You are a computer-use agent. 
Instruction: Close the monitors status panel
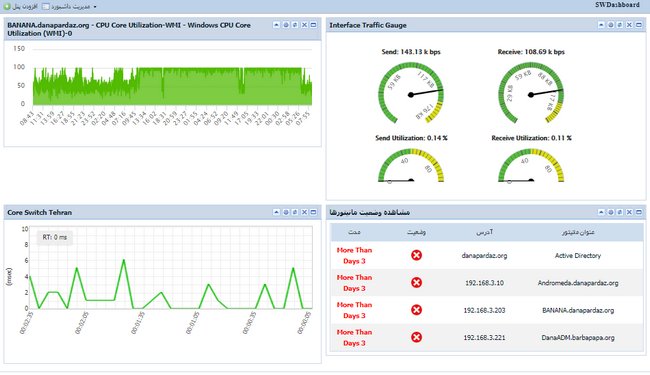click(629, 212)
